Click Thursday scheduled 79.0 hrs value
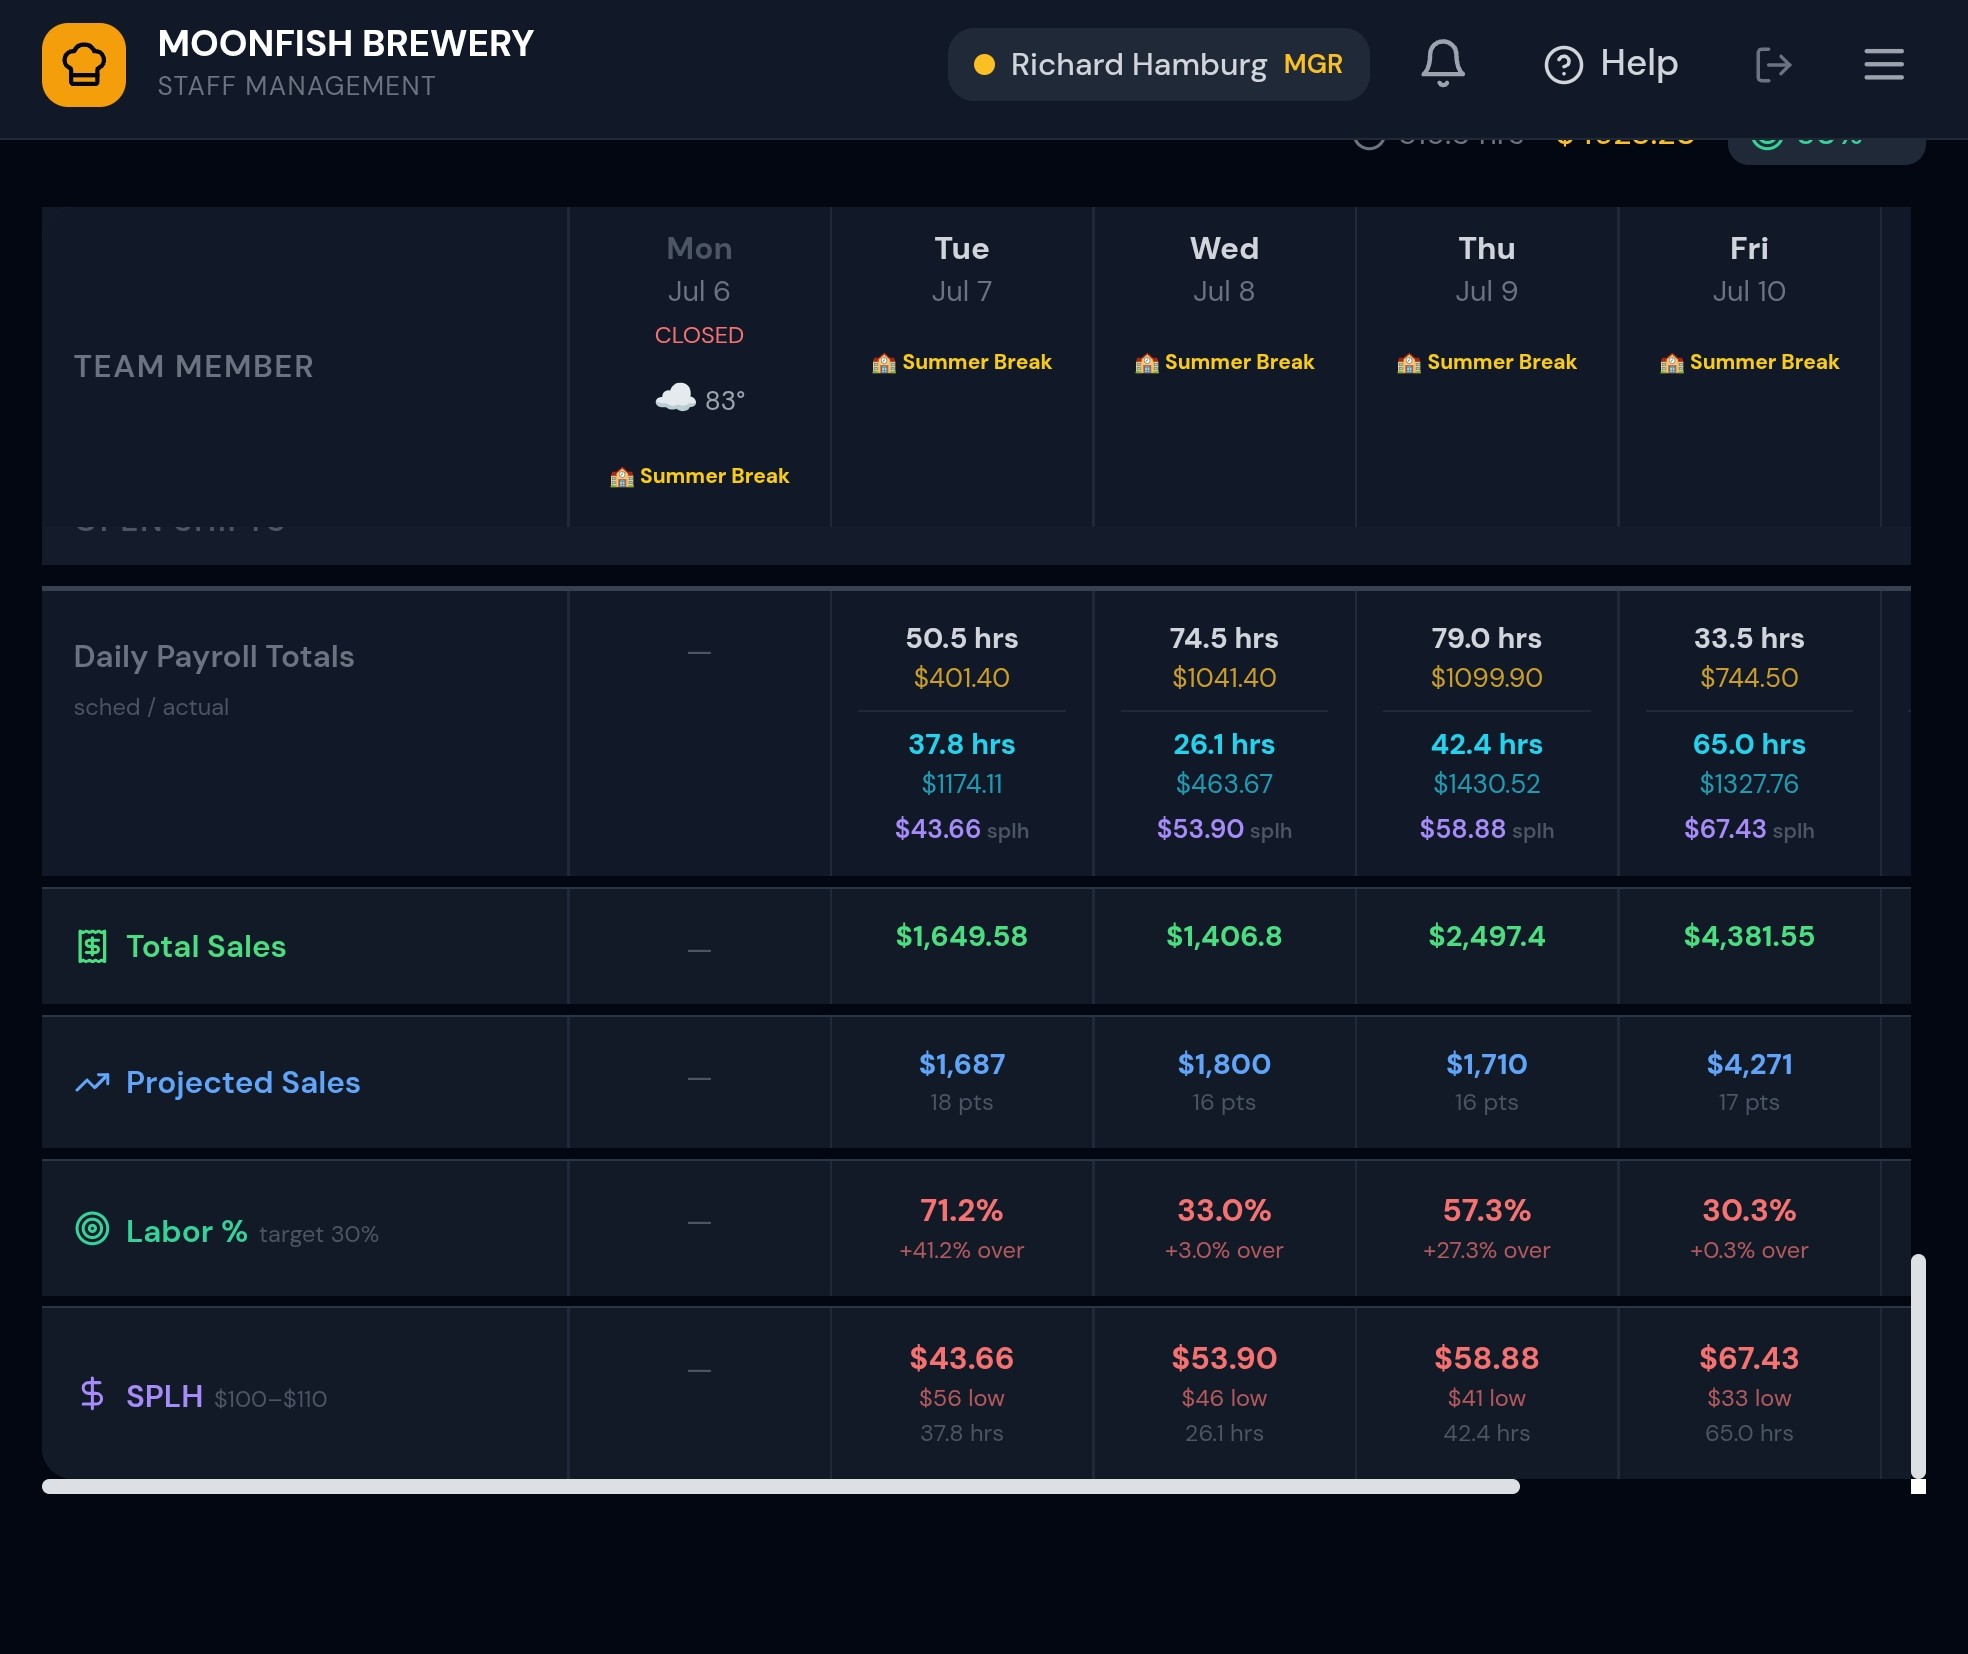Image resolution: width=1968 pixels, height=1654 pixels. [1487, 638]
